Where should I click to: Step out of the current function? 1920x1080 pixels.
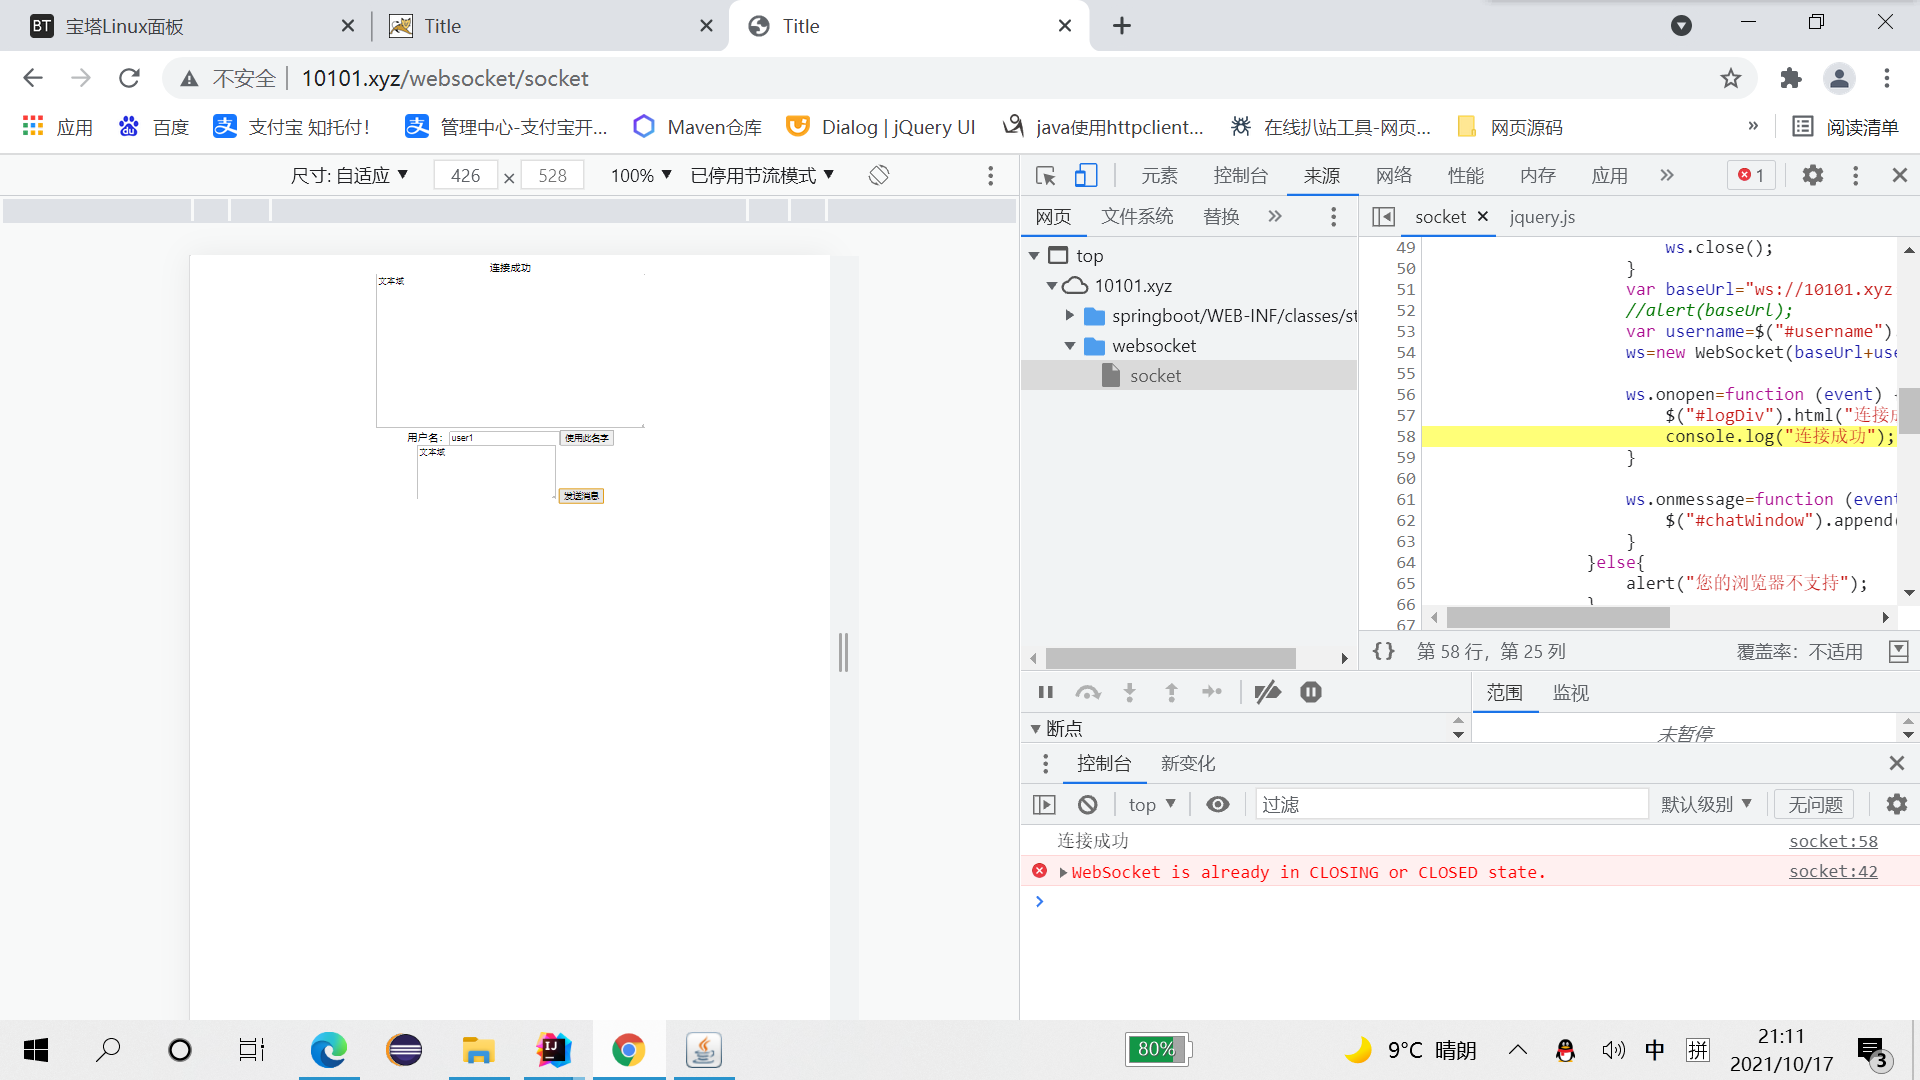point(1172,692)
